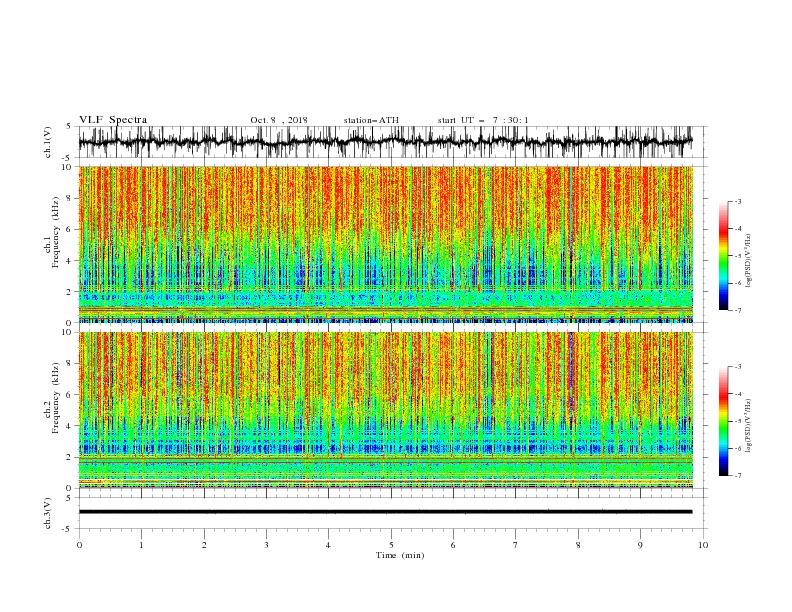Click the "VLF Spectra" plot title
The image size is (792, 612).
(x=113, y=120)
